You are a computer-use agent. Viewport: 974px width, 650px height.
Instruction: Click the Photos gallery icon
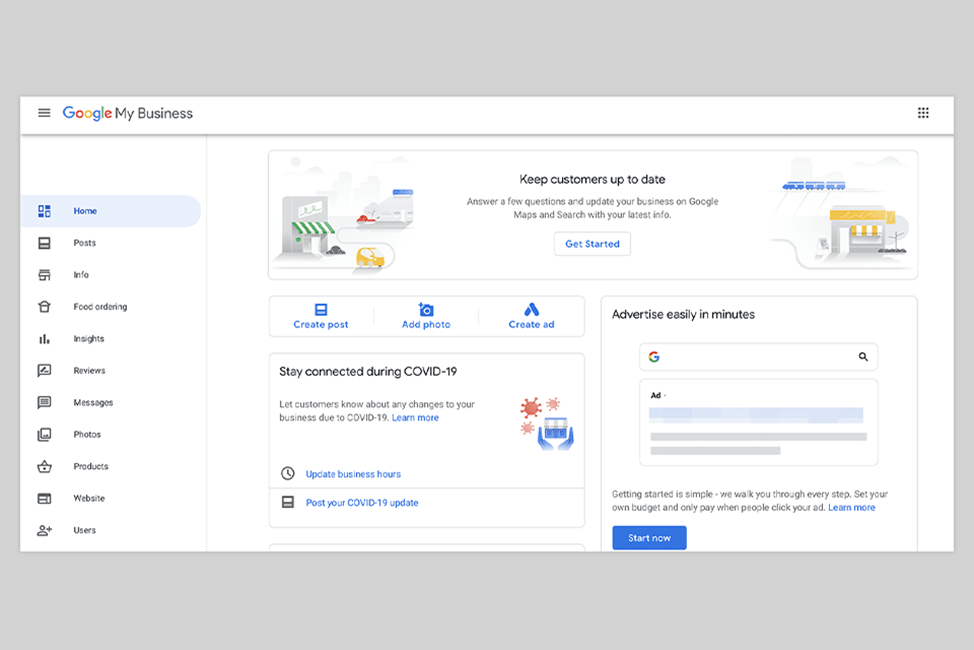click(x=44, y=434)
